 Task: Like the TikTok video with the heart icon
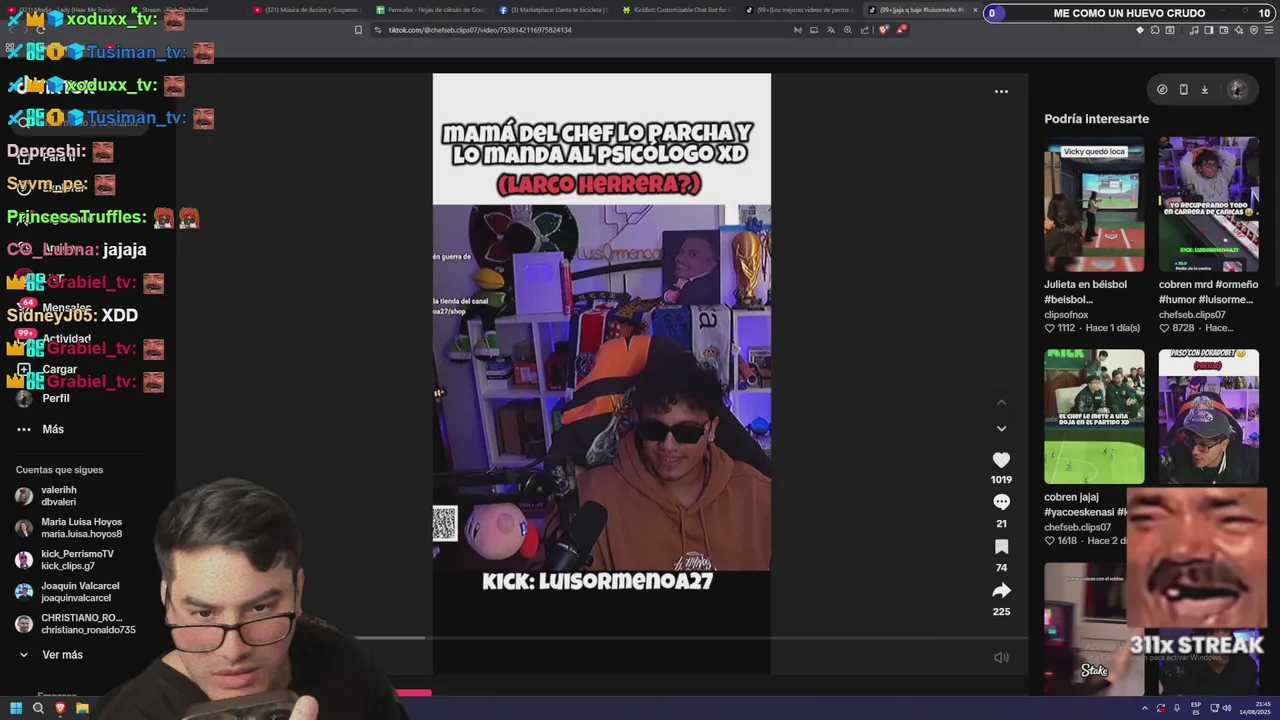point(1001,460)
